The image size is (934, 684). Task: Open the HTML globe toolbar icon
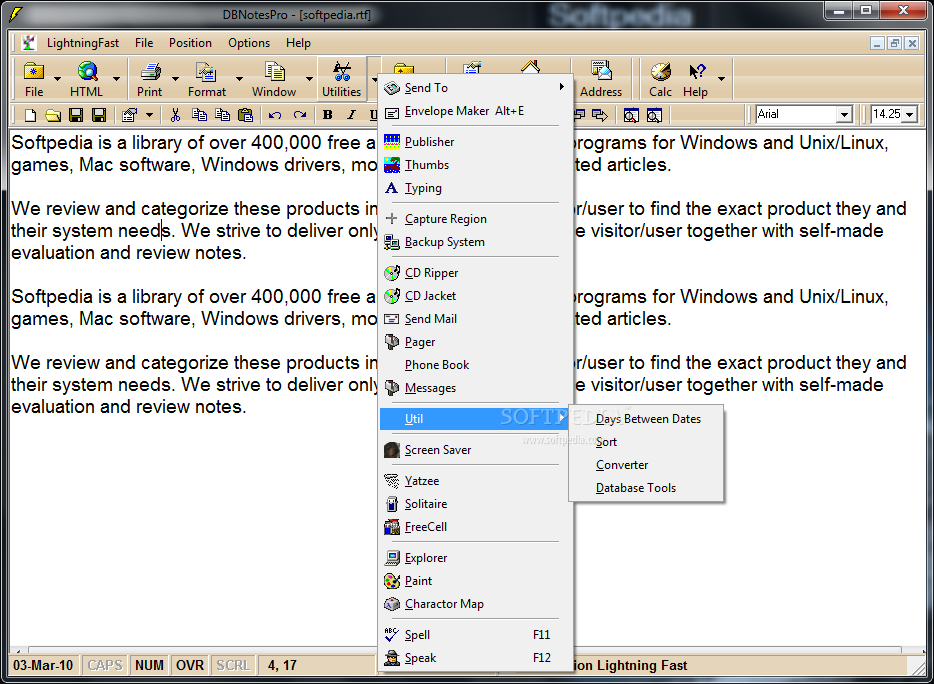(x=88, y=71)
